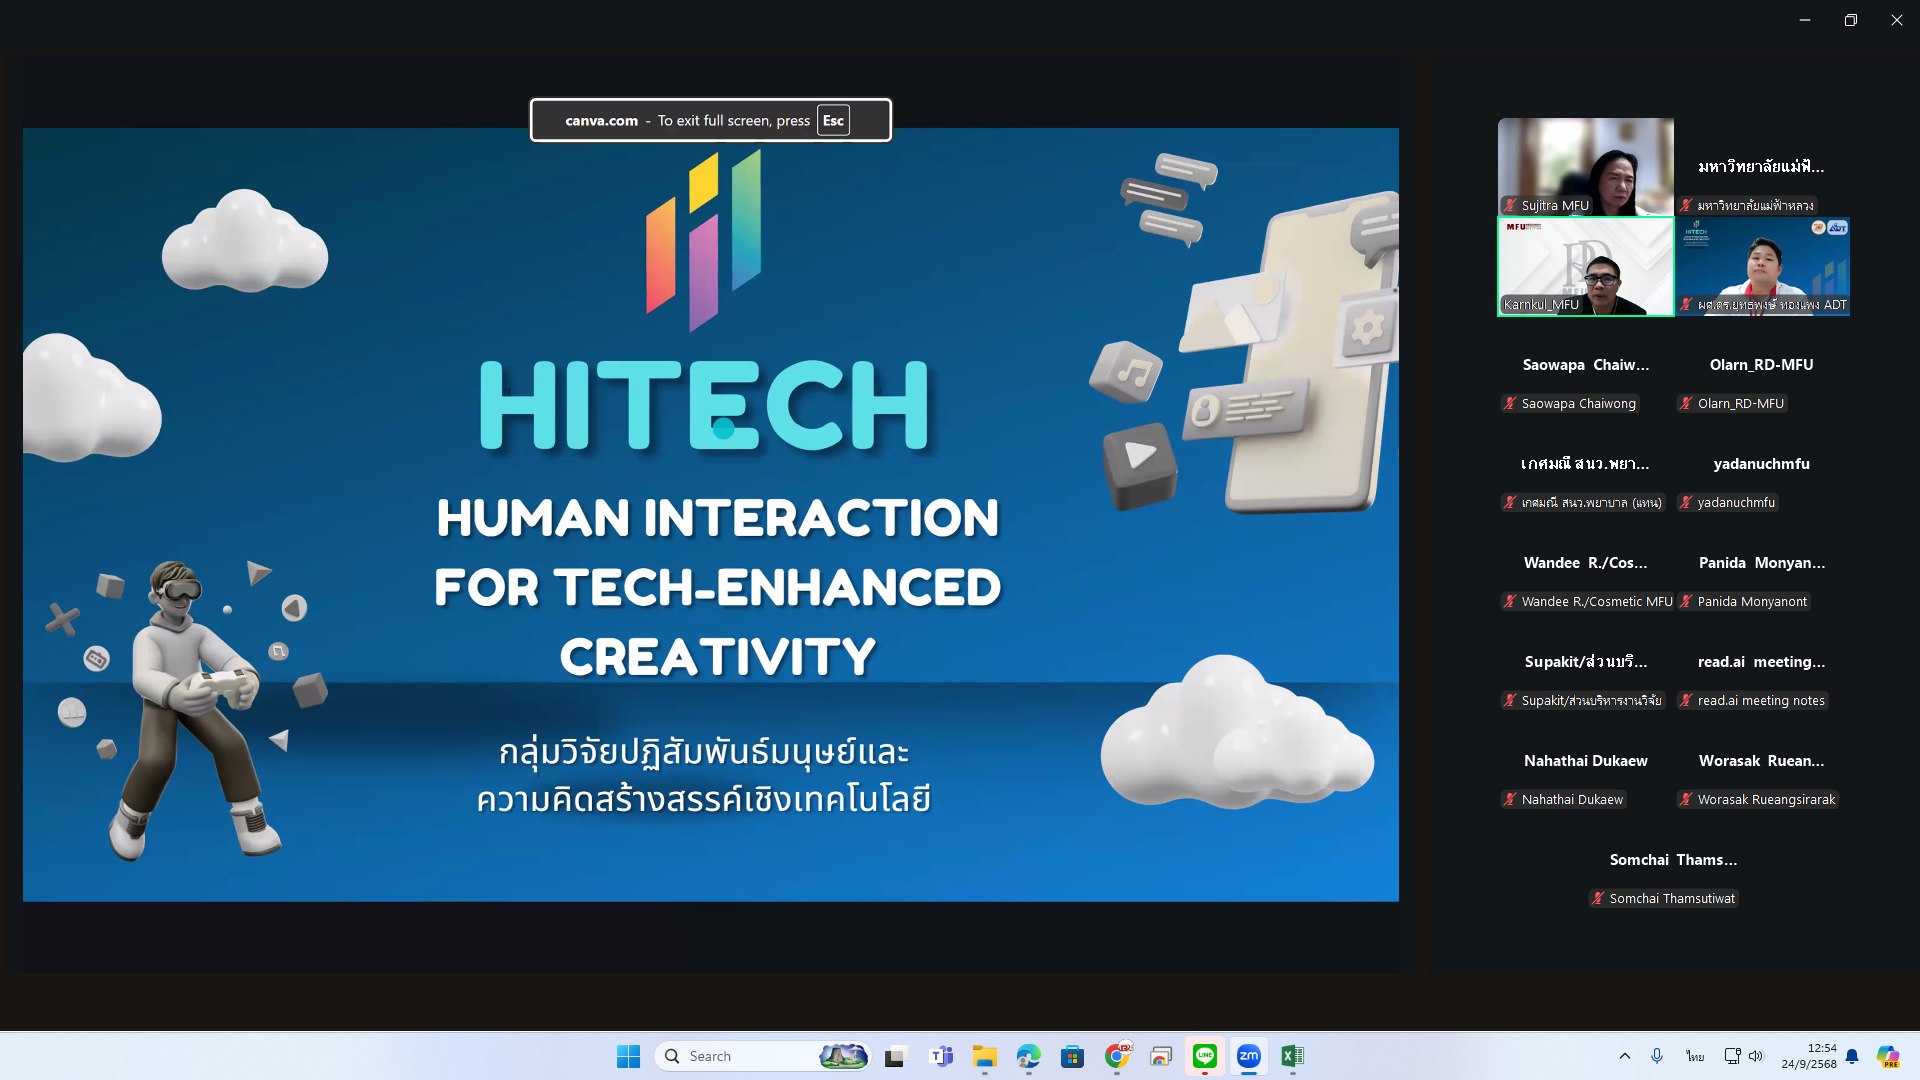Open the Microsoft Store from the taskbar
Screen dimensions: 1920x1080
(x=1073, y=1056)
